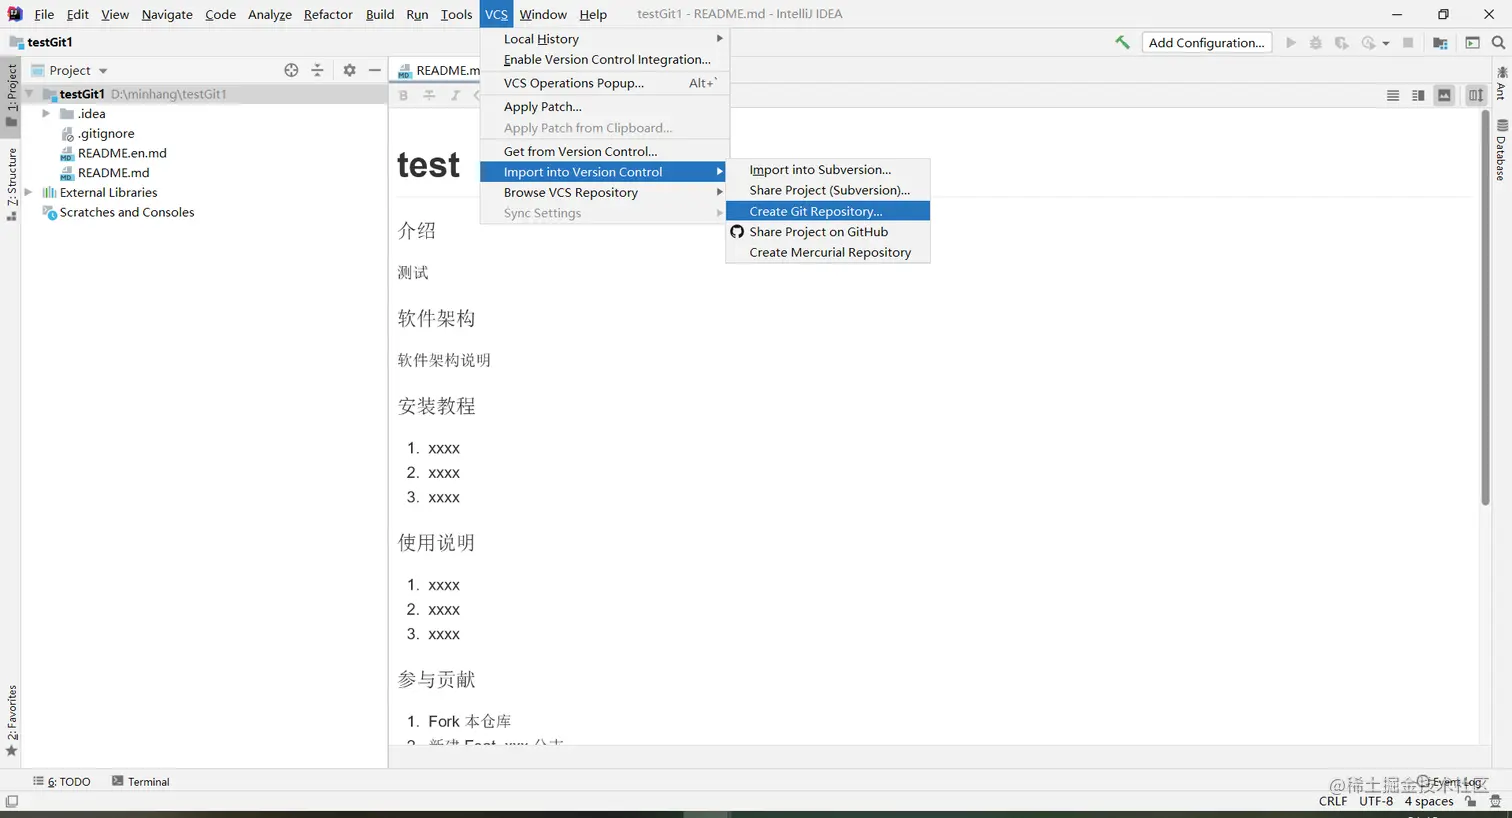Select .gitignore in project tree
This screenshot has width=1512, height=818.
[x=106, y=133]
